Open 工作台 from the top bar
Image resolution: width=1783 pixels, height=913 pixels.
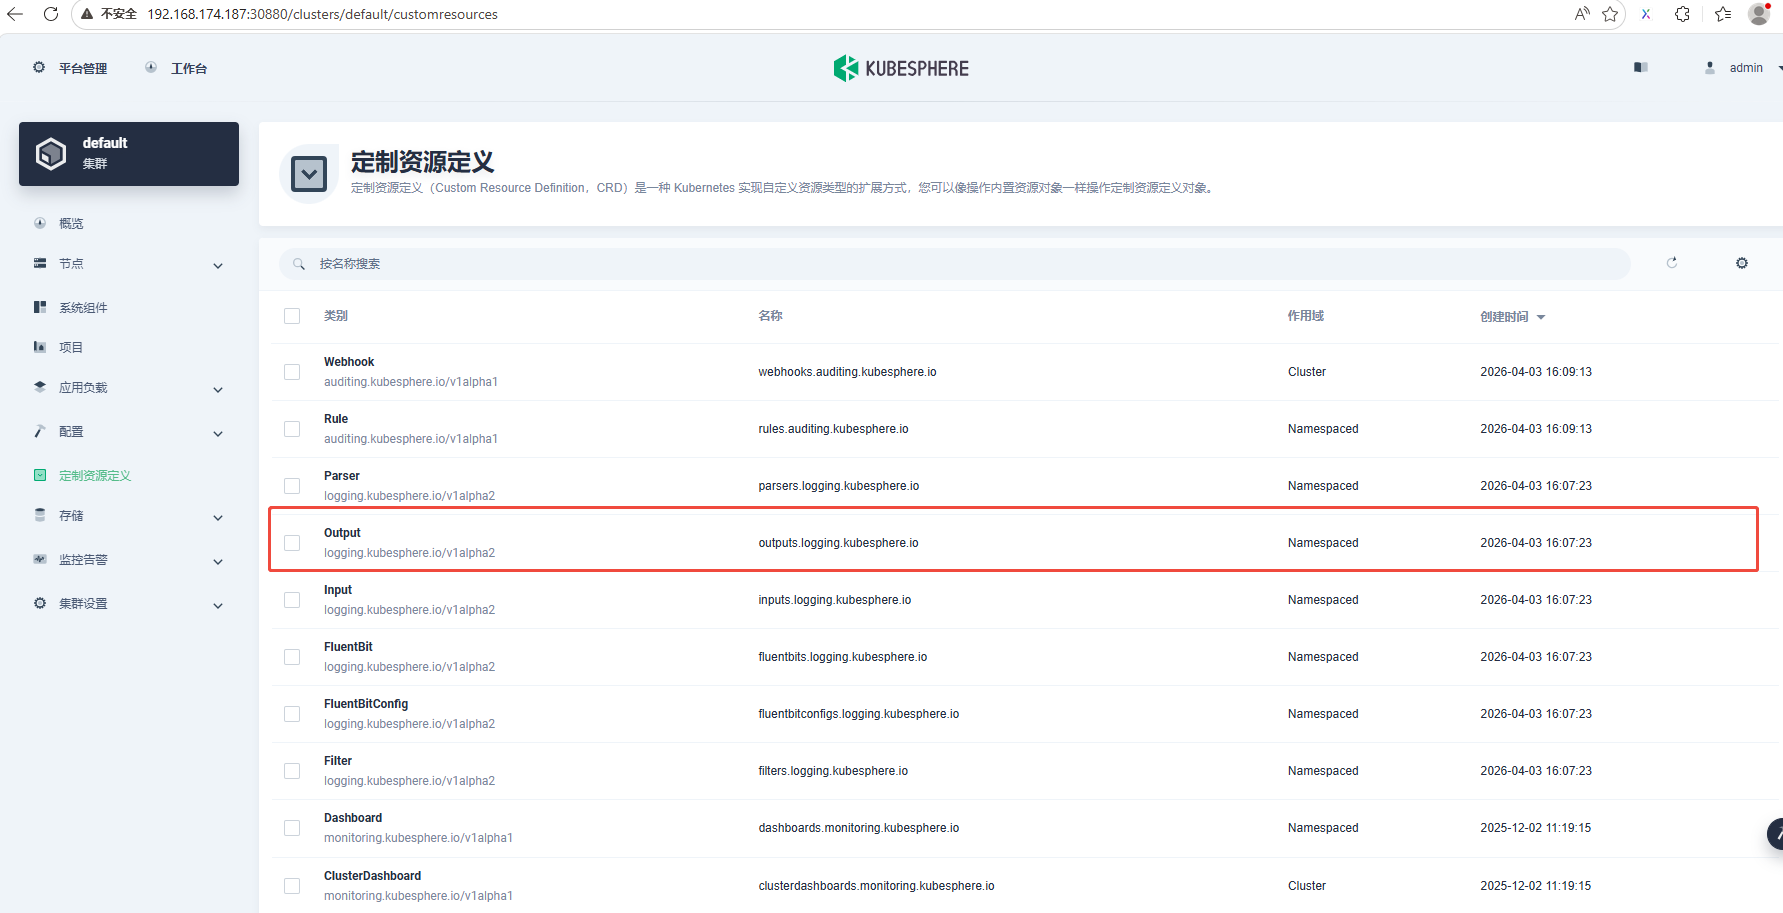point(189,69)
